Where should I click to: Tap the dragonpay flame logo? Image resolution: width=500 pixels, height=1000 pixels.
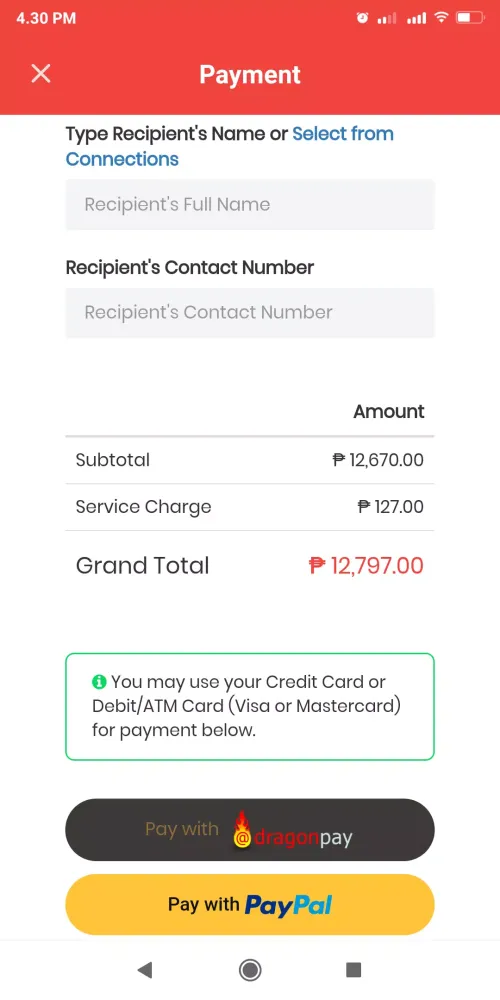coord(242,829)
